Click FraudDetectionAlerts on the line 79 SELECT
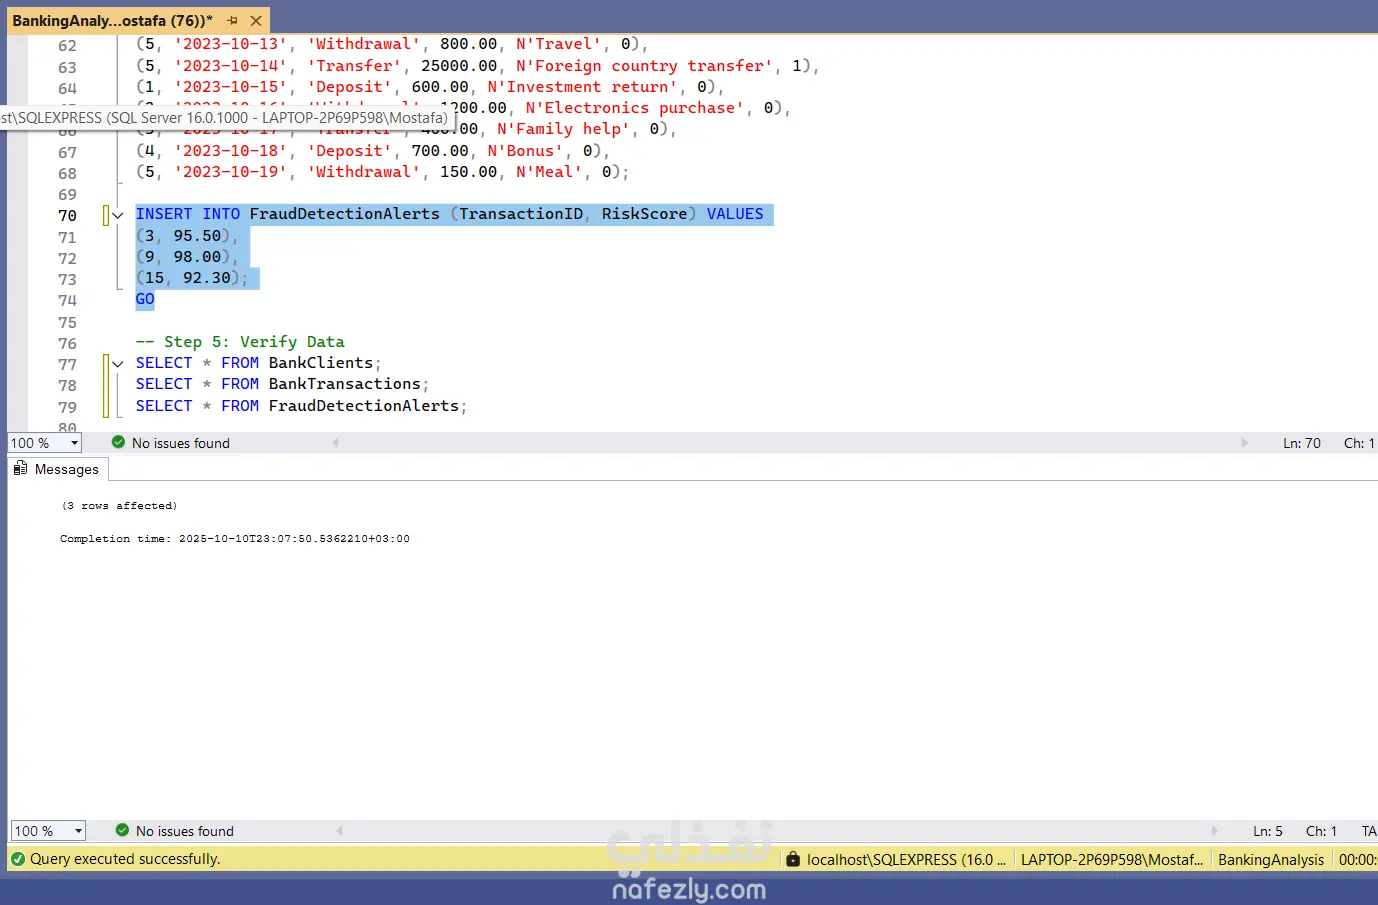 tap(364, 406)
